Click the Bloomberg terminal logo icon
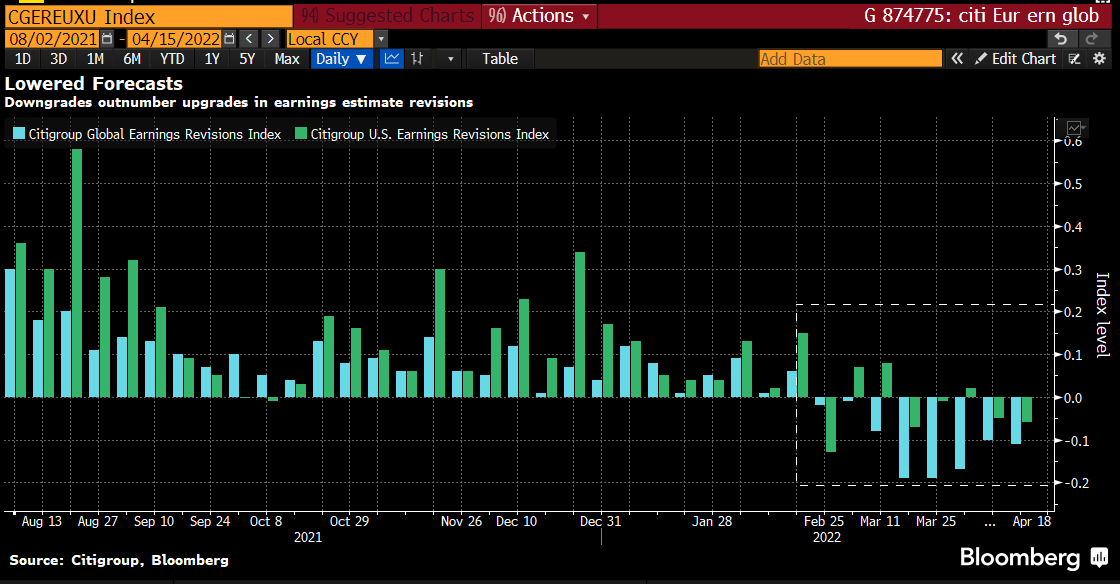The width and height of the screenshot is (1120, 584). point(1099,557)
